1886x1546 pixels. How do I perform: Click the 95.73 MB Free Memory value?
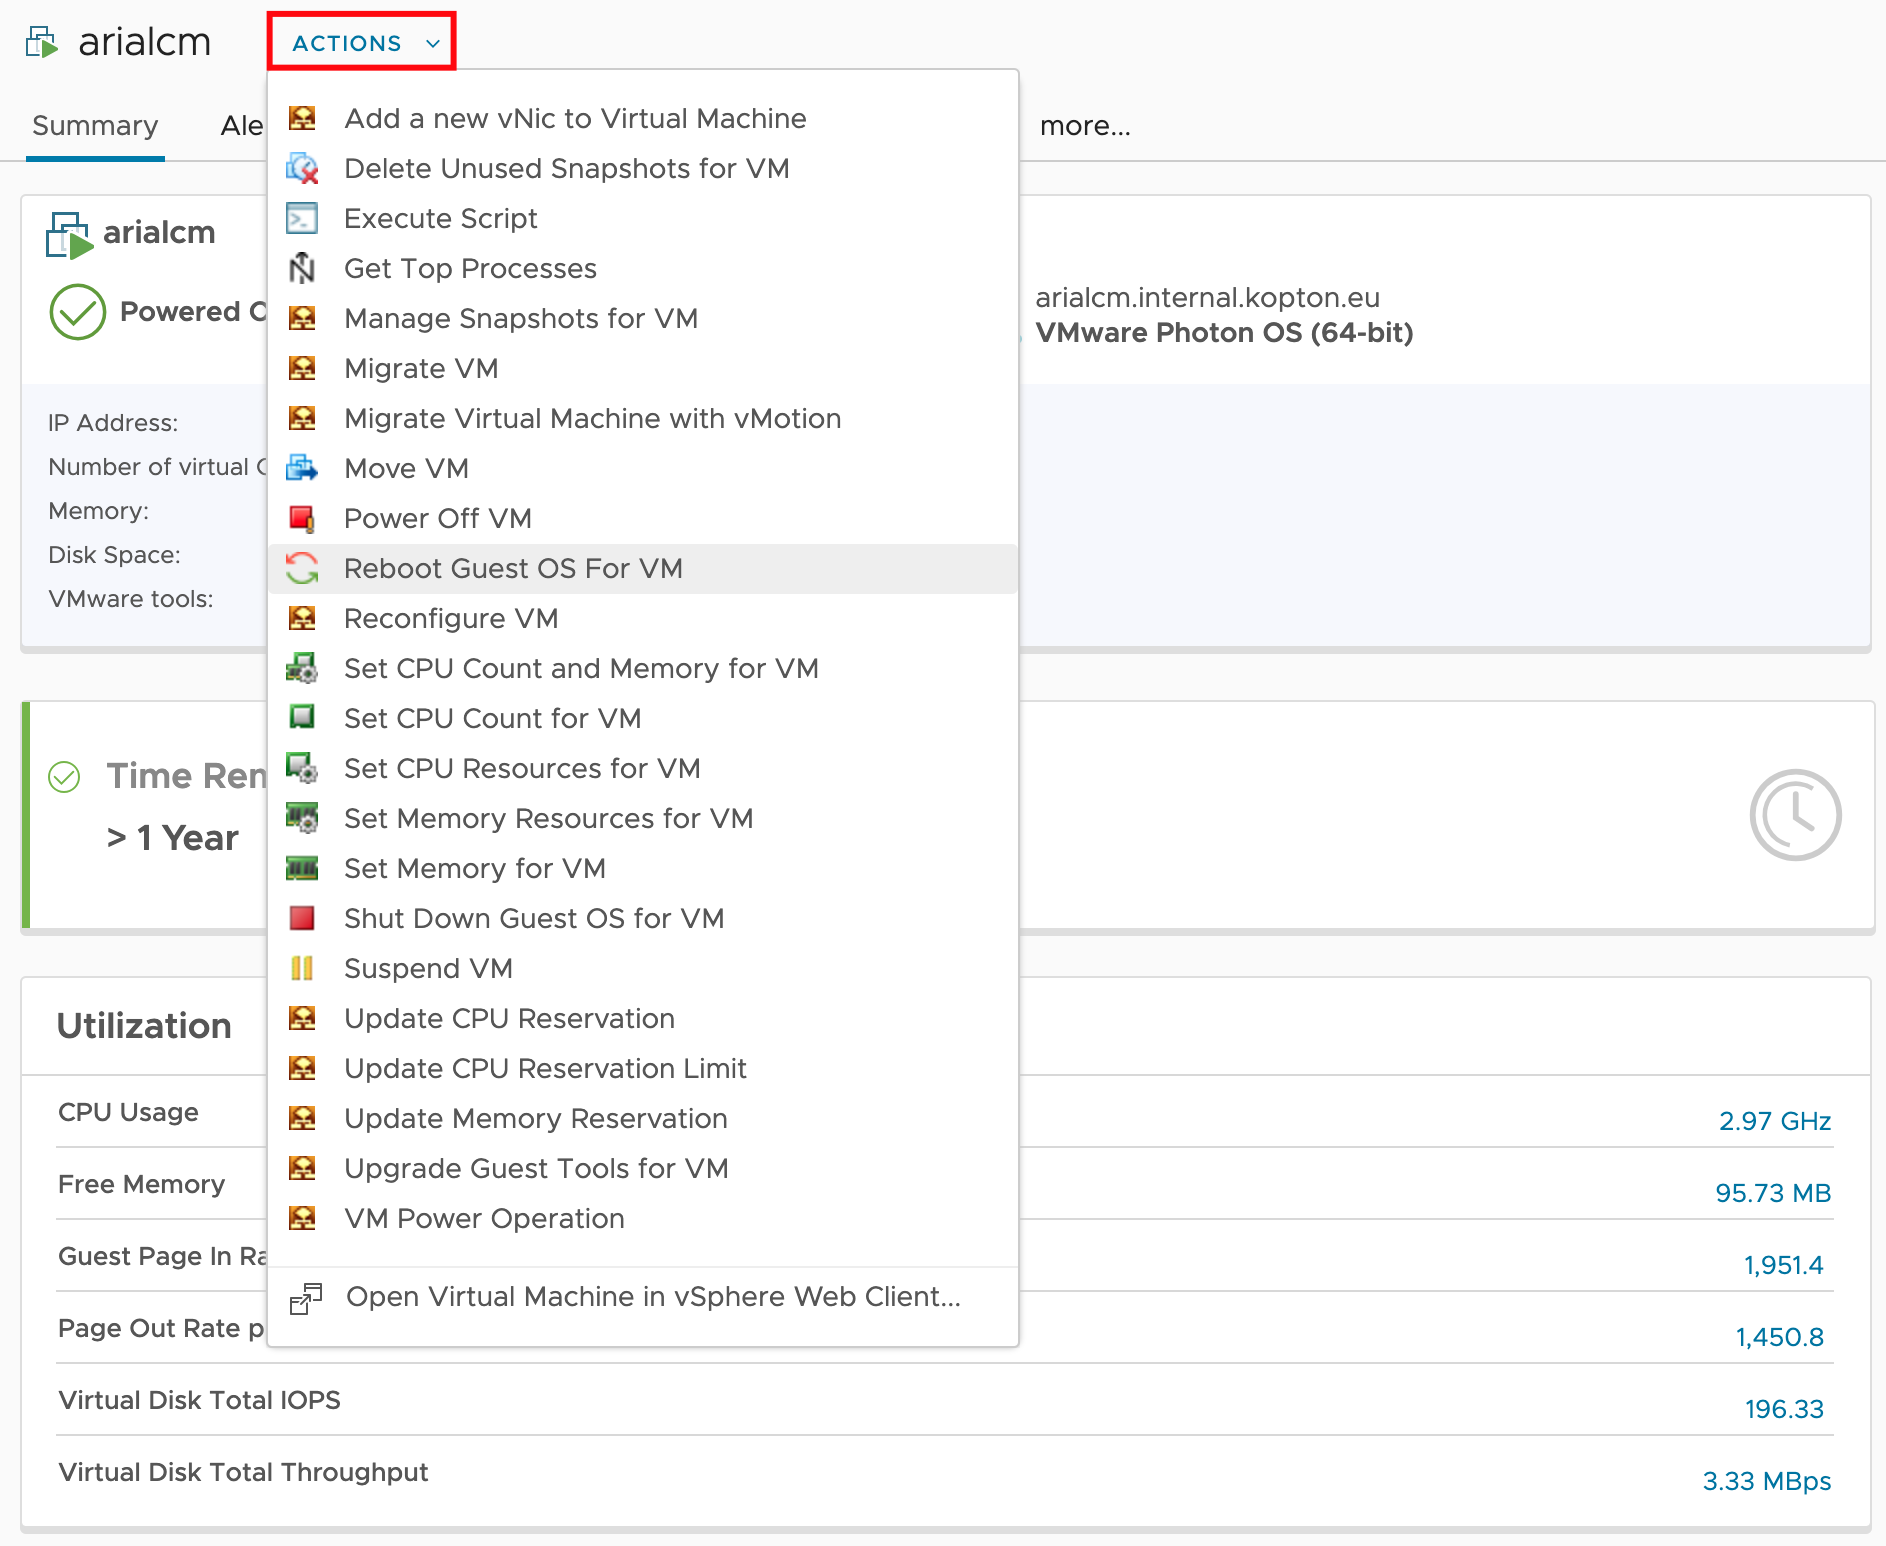point(1773,1193)
